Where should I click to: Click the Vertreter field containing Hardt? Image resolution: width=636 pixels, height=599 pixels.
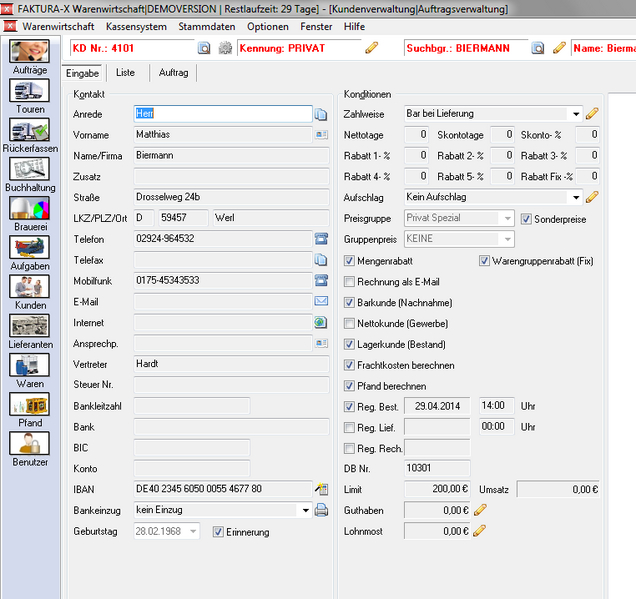(231, 364)
